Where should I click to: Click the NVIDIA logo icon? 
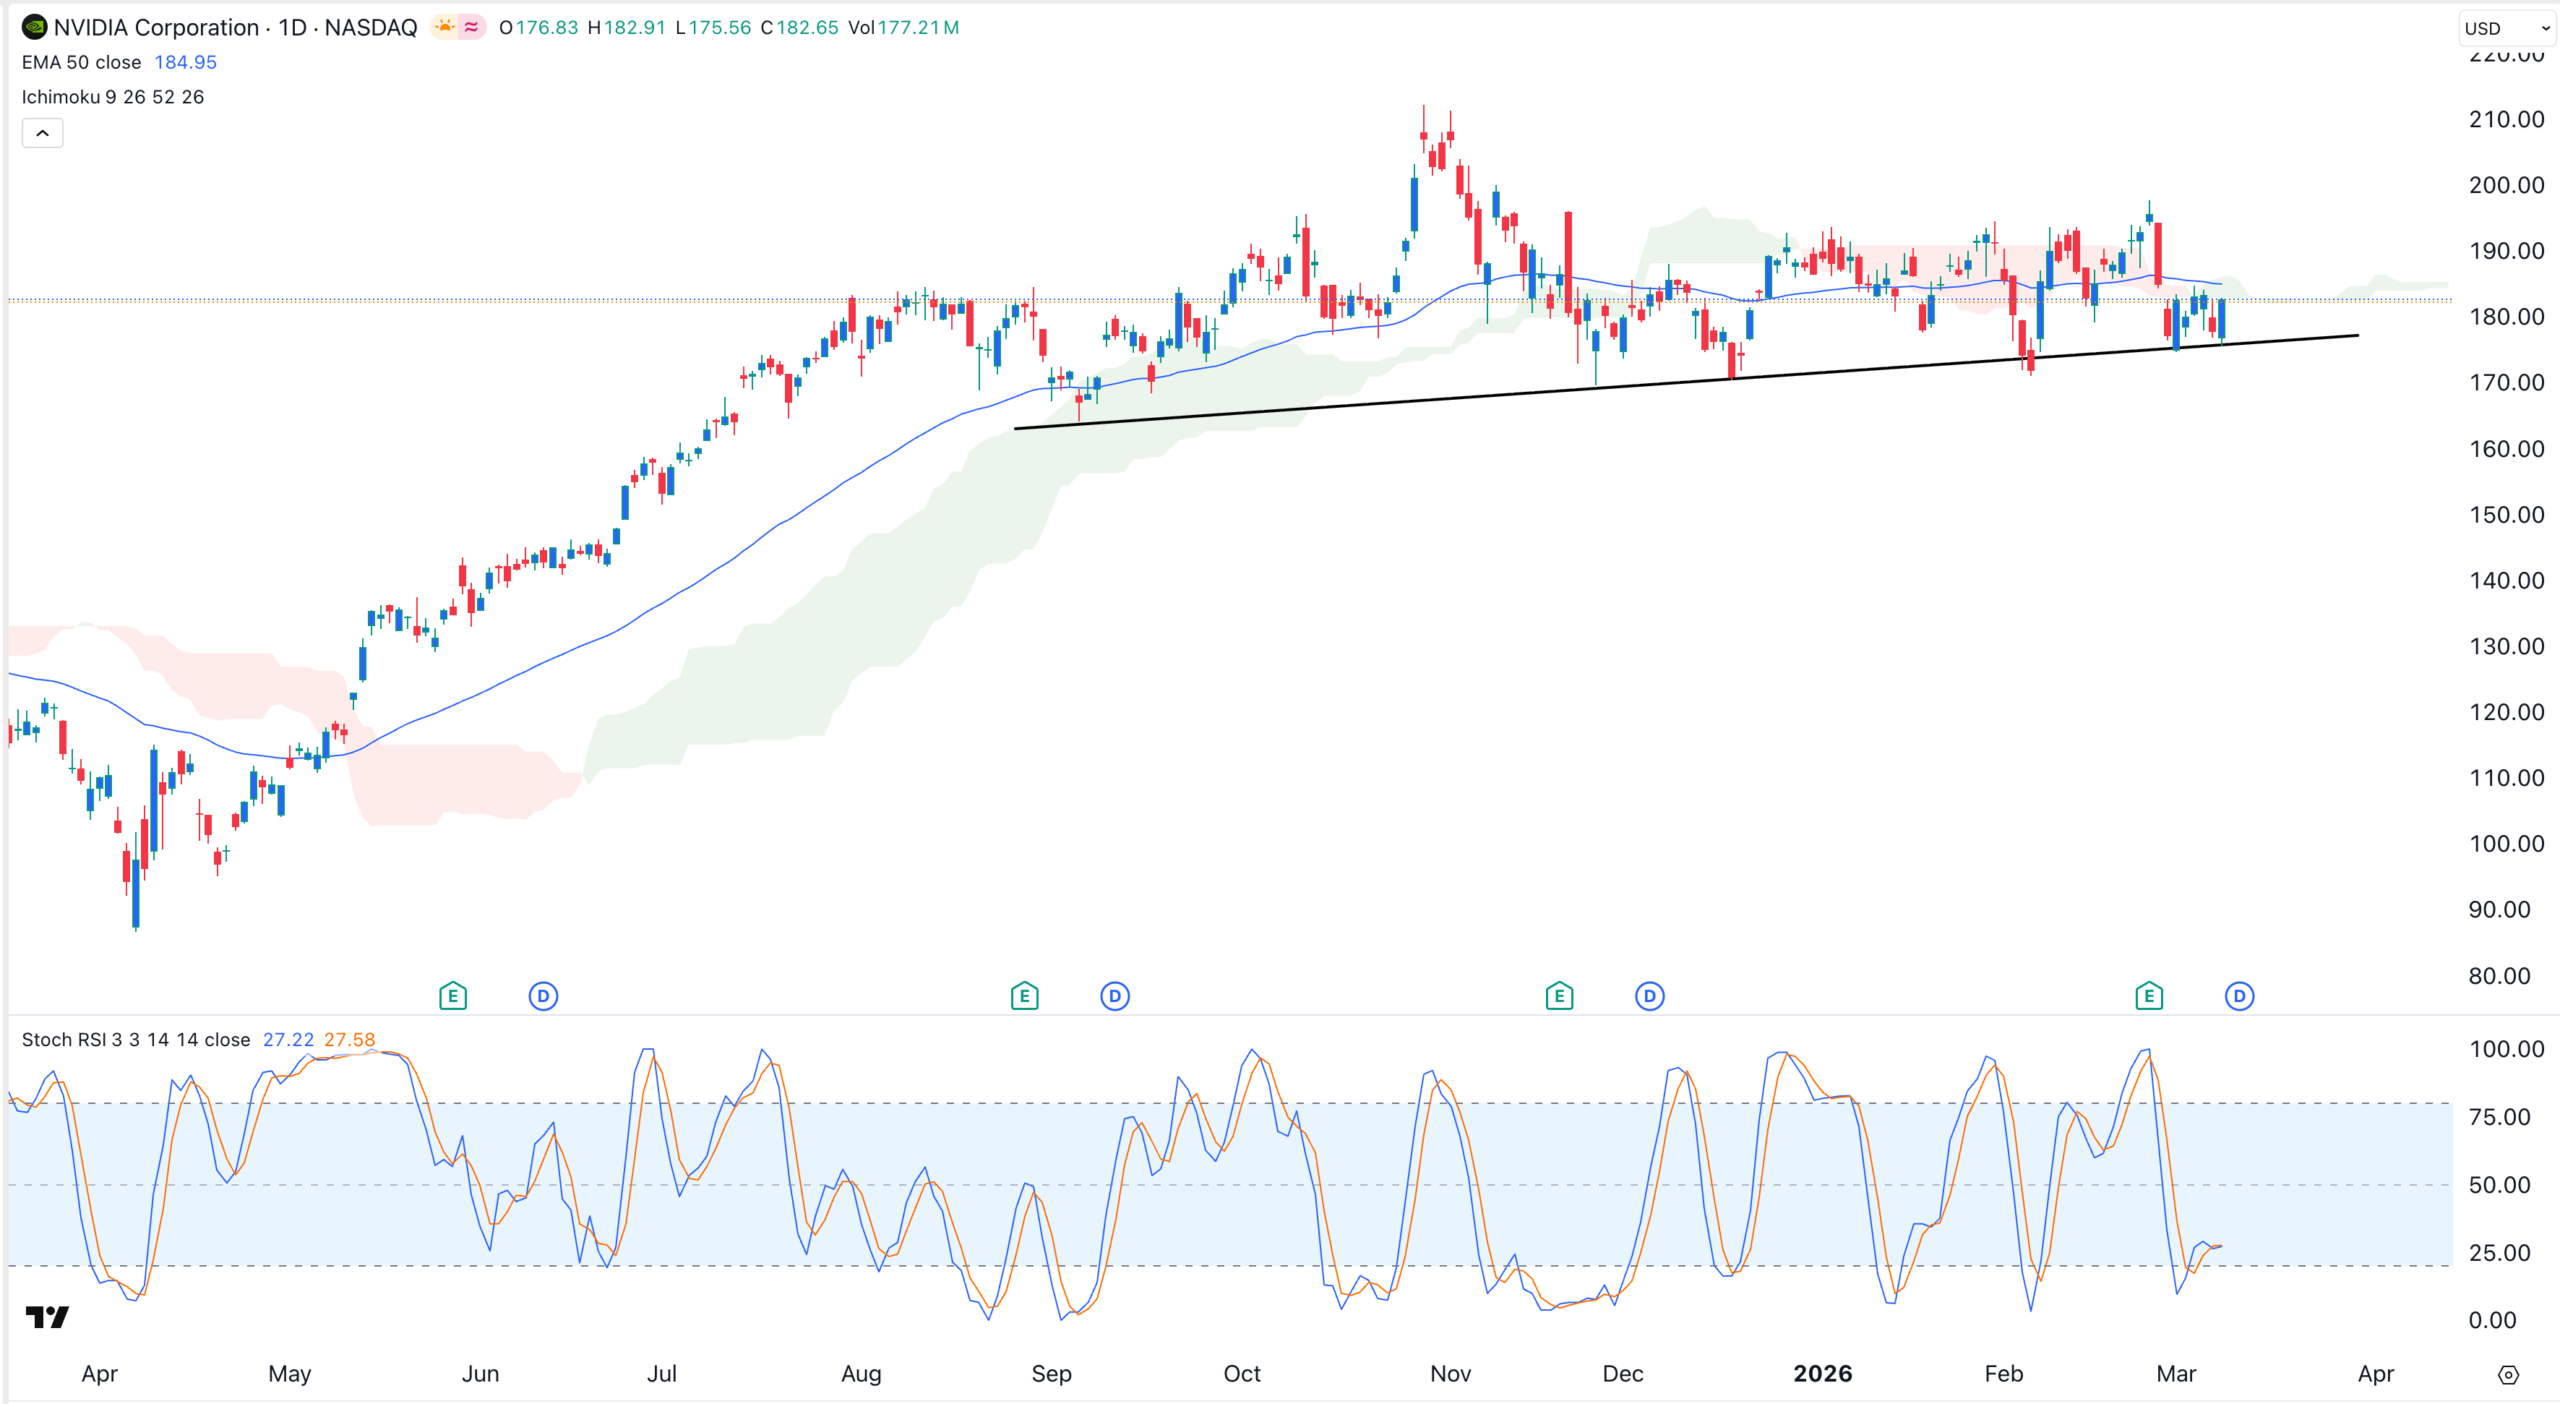[x=34, y=27]
